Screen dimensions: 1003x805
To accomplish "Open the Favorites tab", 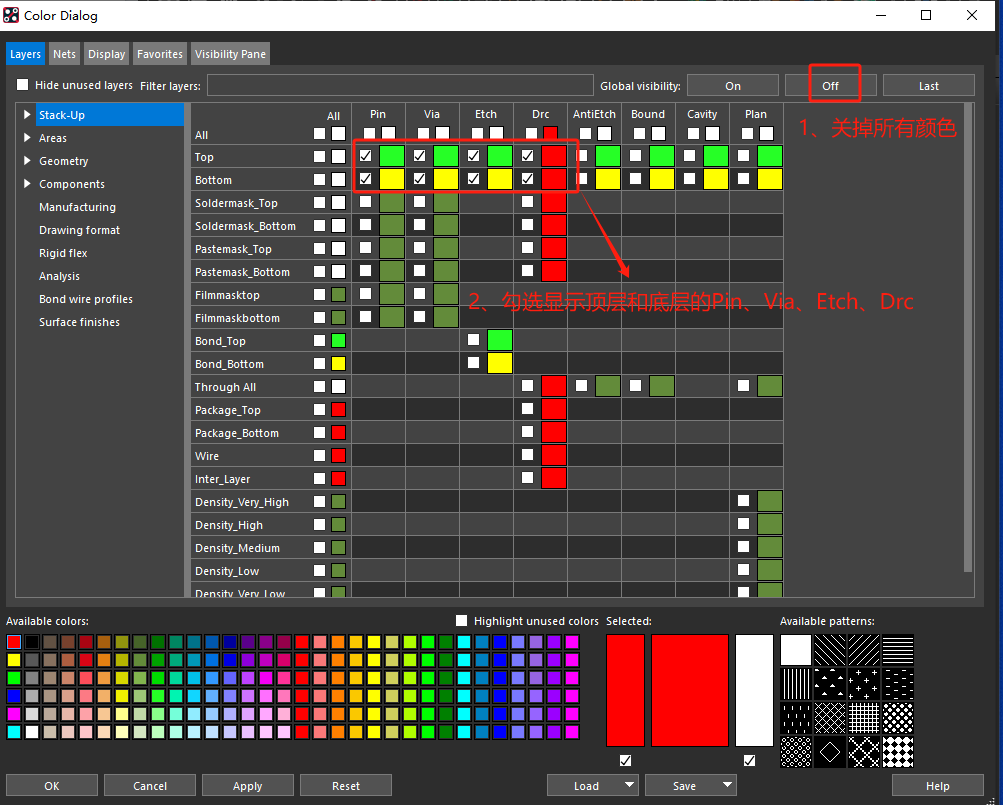I will point(160,54).
